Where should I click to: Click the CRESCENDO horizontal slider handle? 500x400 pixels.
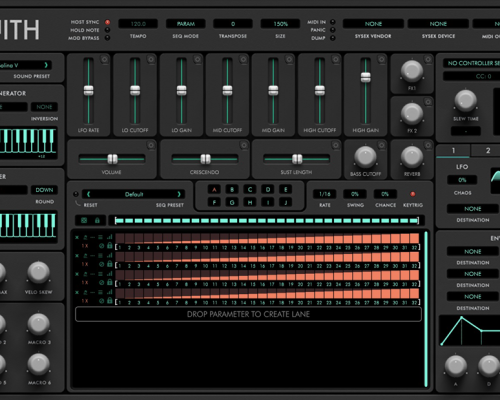(205, 159)
